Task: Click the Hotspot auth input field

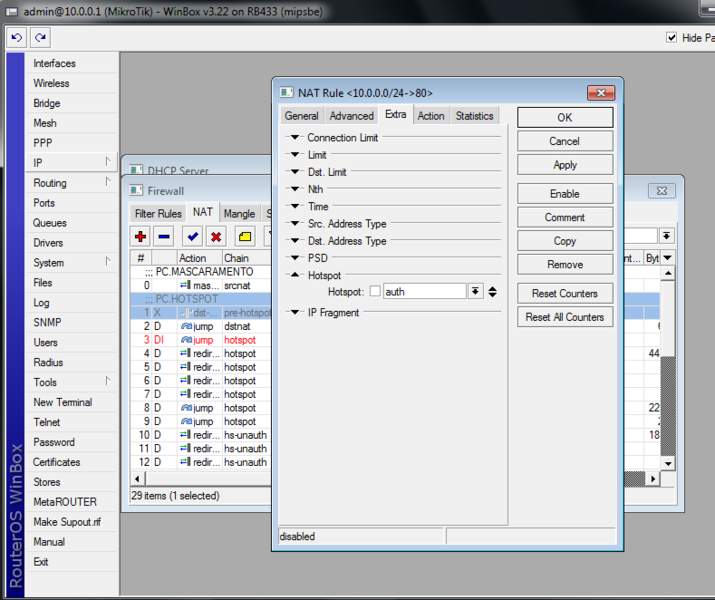Action: click(425, 291)
